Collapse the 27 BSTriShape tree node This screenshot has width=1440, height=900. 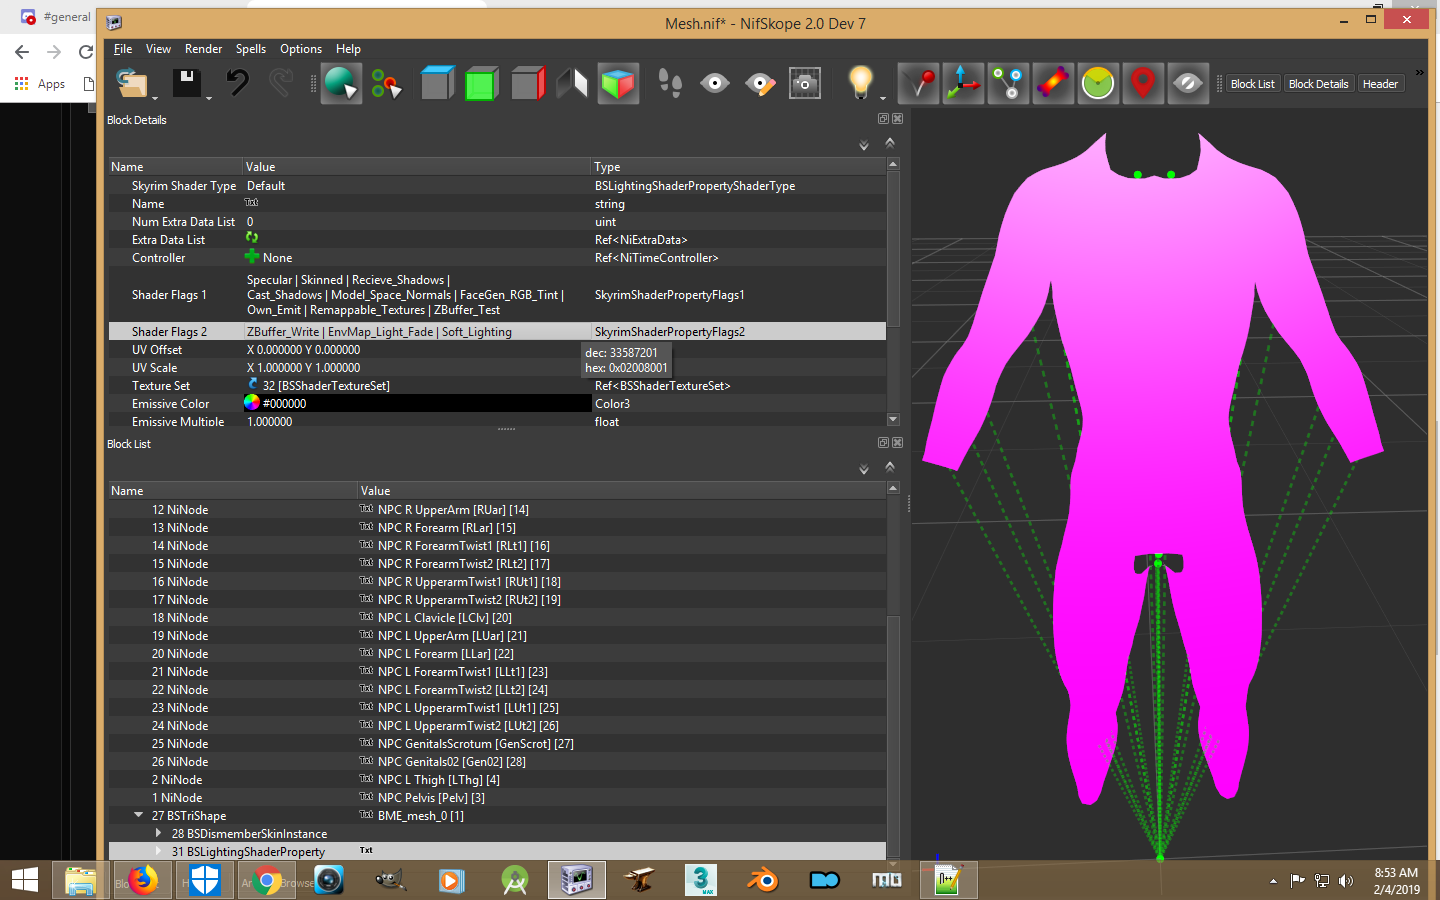tap(138, 815)
